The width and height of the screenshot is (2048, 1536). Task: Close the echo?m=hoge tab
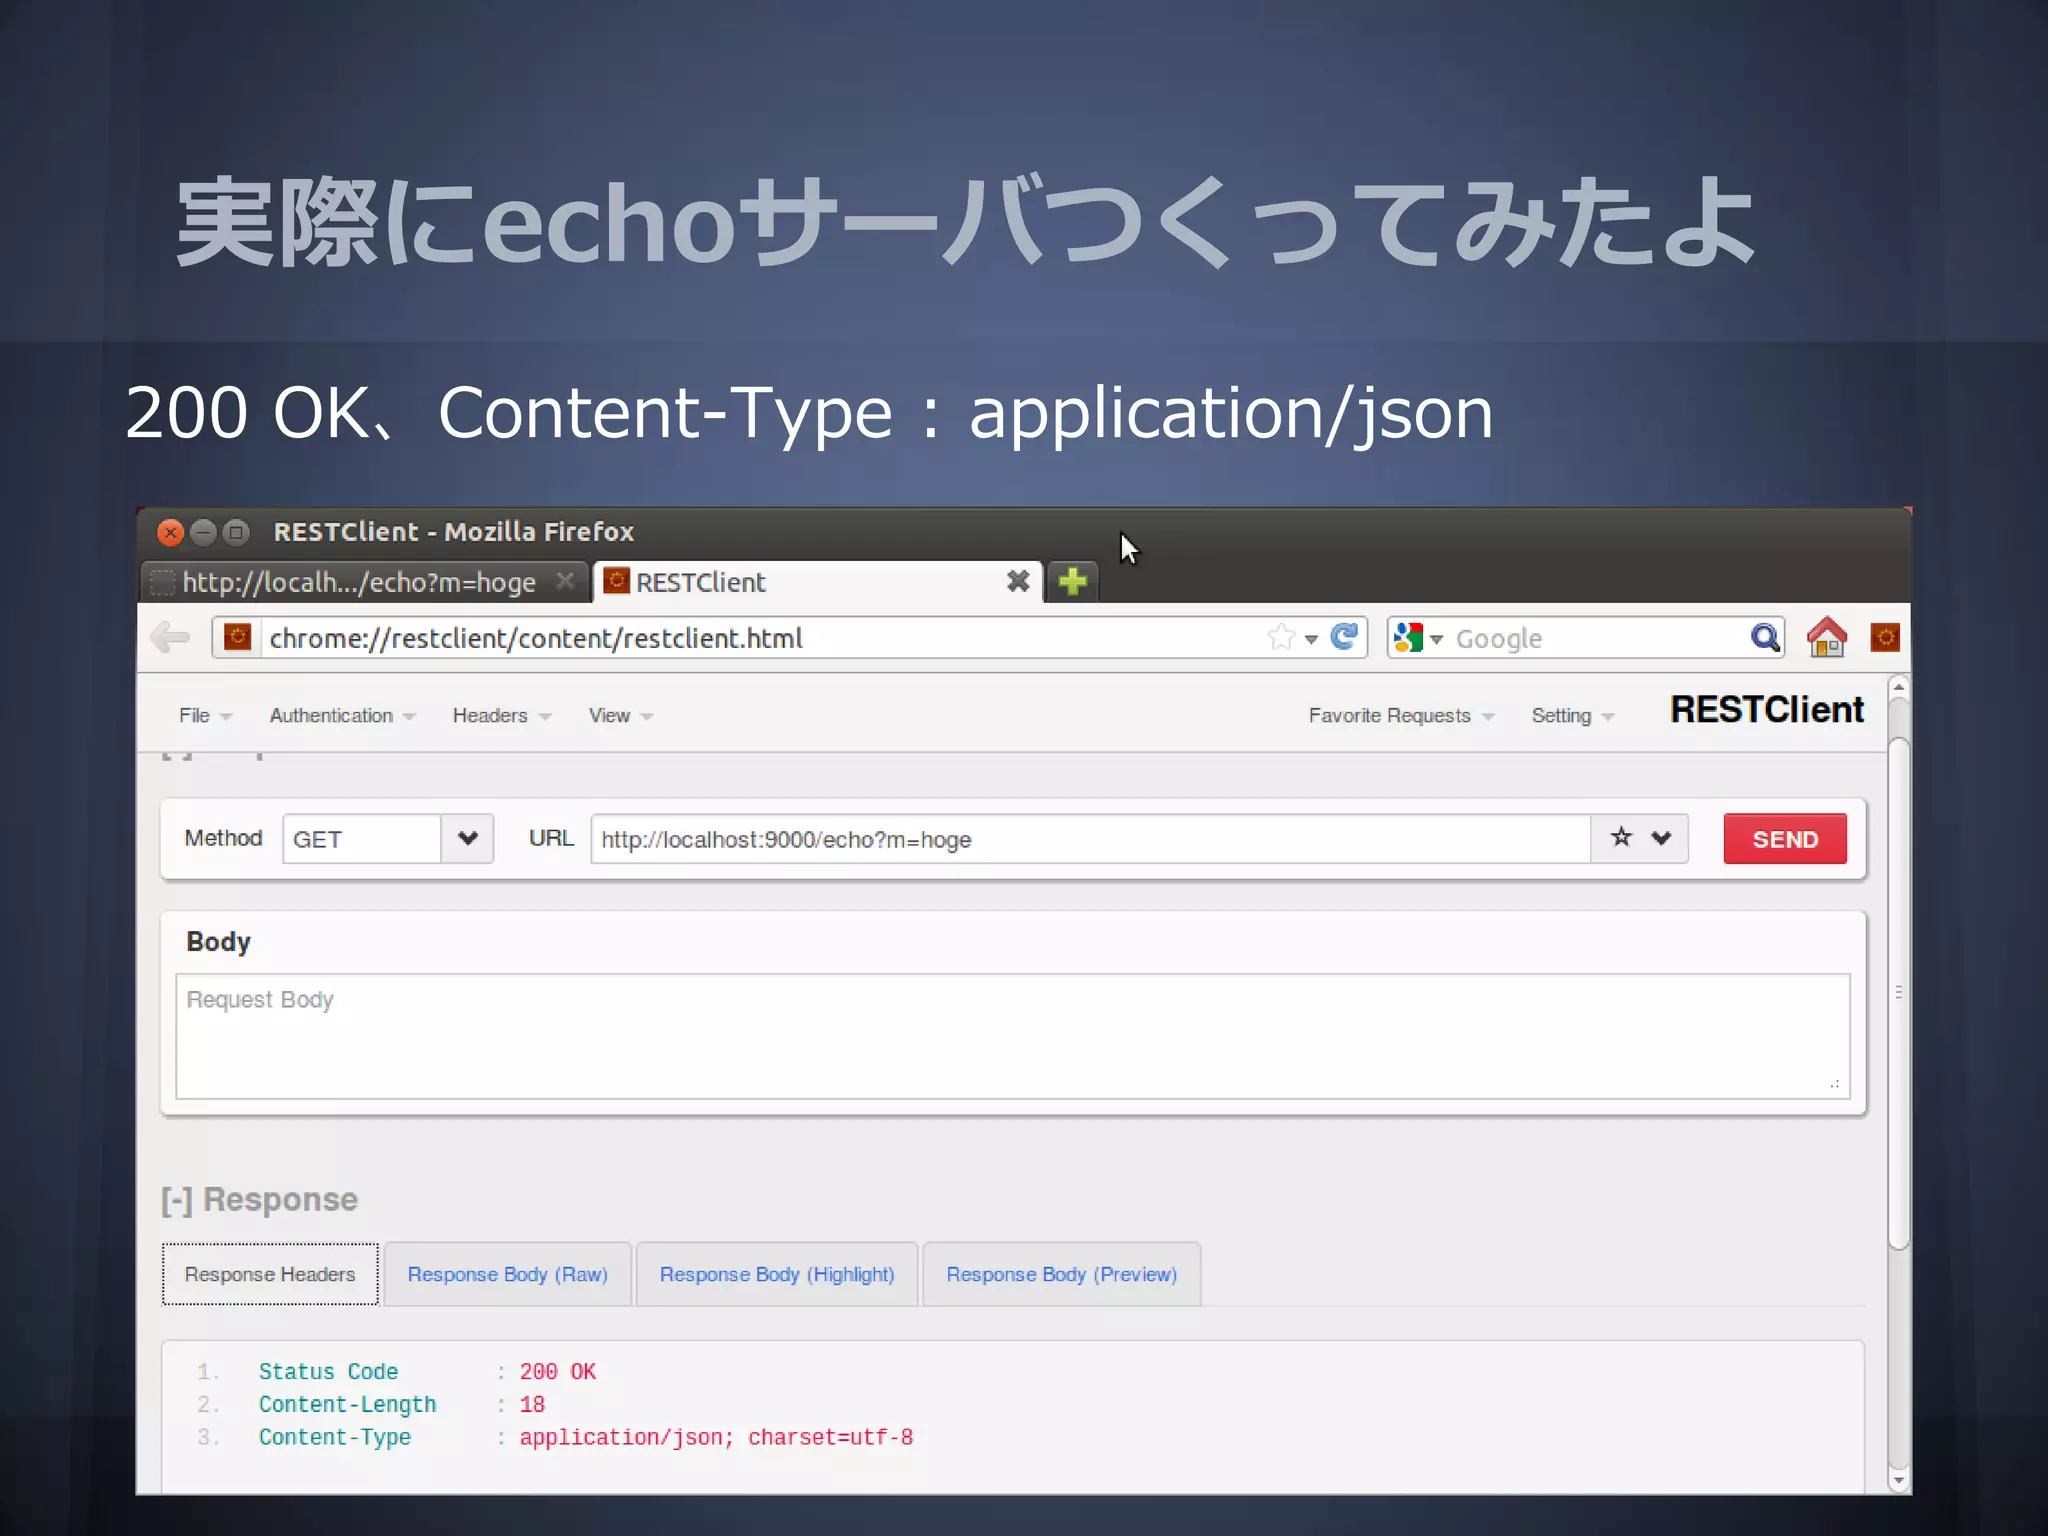click(x=565, y=581)
